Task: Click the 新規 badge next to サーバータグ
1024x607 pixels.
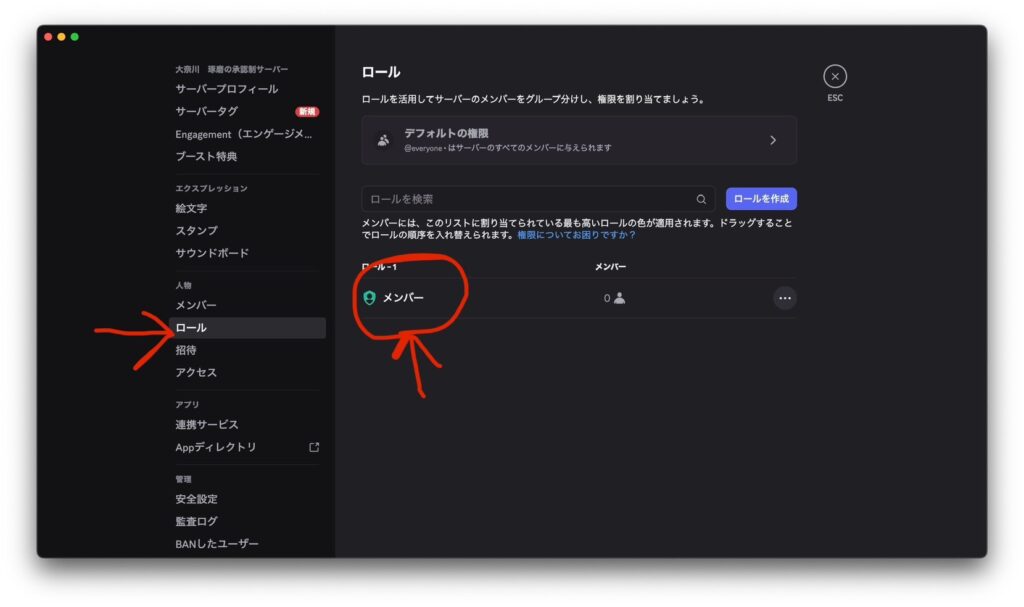Action: [307, 112]
